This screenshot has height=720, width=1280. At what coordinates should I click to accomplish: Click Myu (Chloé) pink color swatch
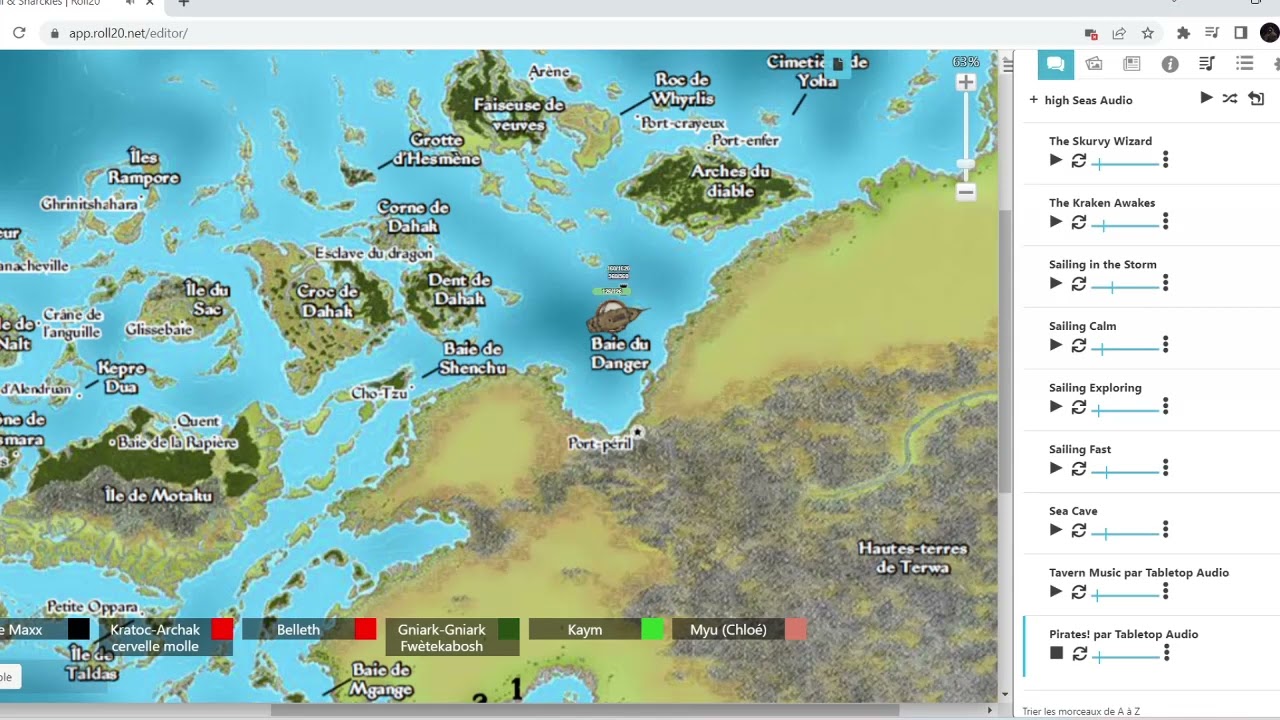[796, 629]
